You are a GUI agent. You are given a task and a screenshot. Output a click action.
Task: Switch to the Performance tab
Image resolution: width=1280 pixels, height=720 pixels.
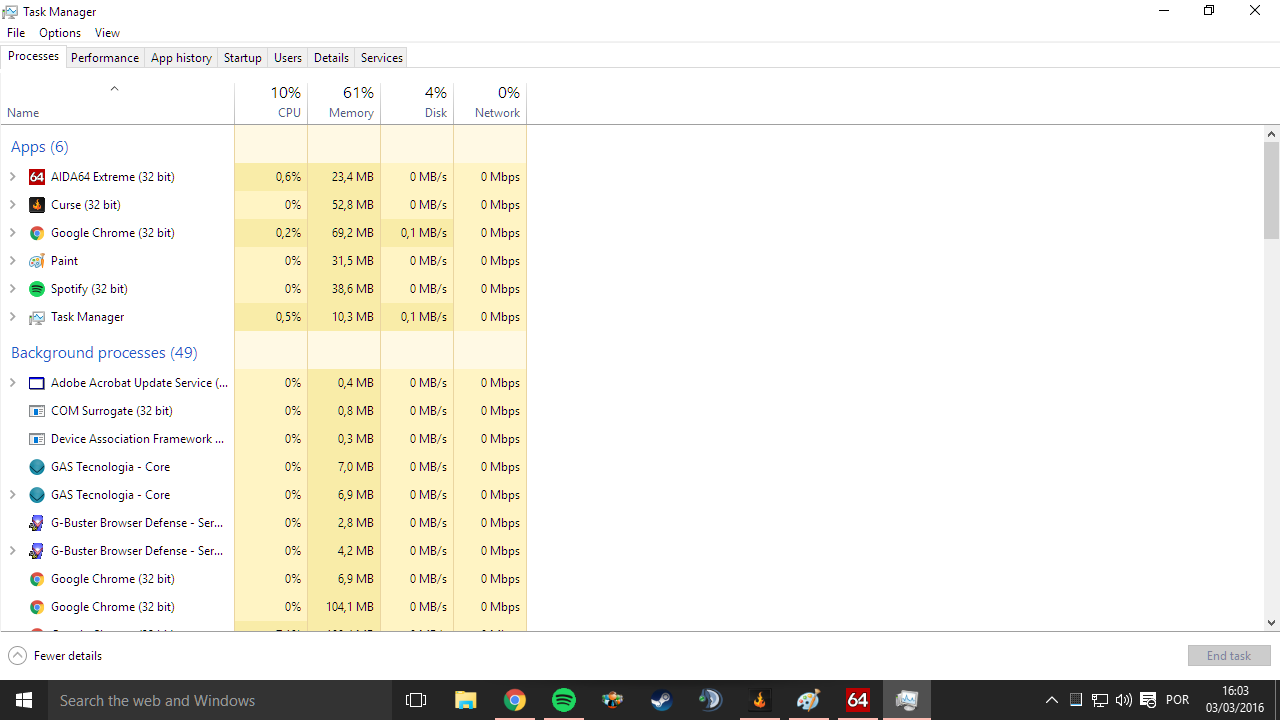click(105, 58)
